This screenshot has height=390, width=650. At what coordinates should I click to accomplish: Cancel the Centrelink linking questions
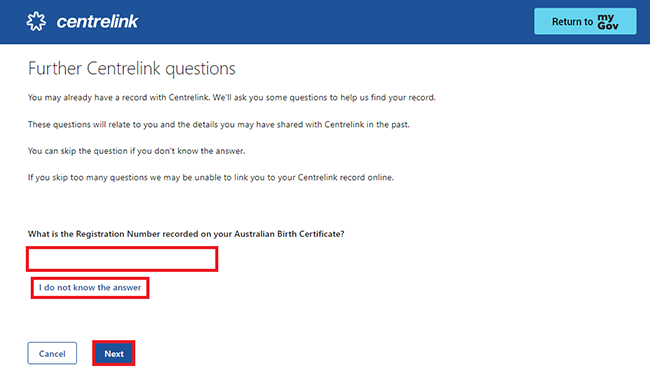tap(52, 353)
